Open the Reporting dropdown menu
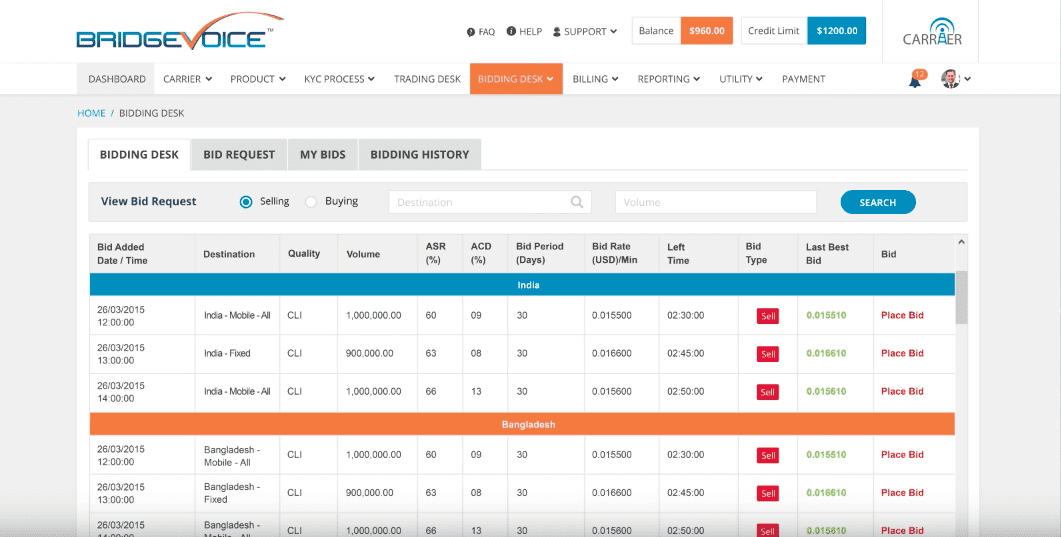The width and height of the screenshot is (1061, 537). coord(669,79)
